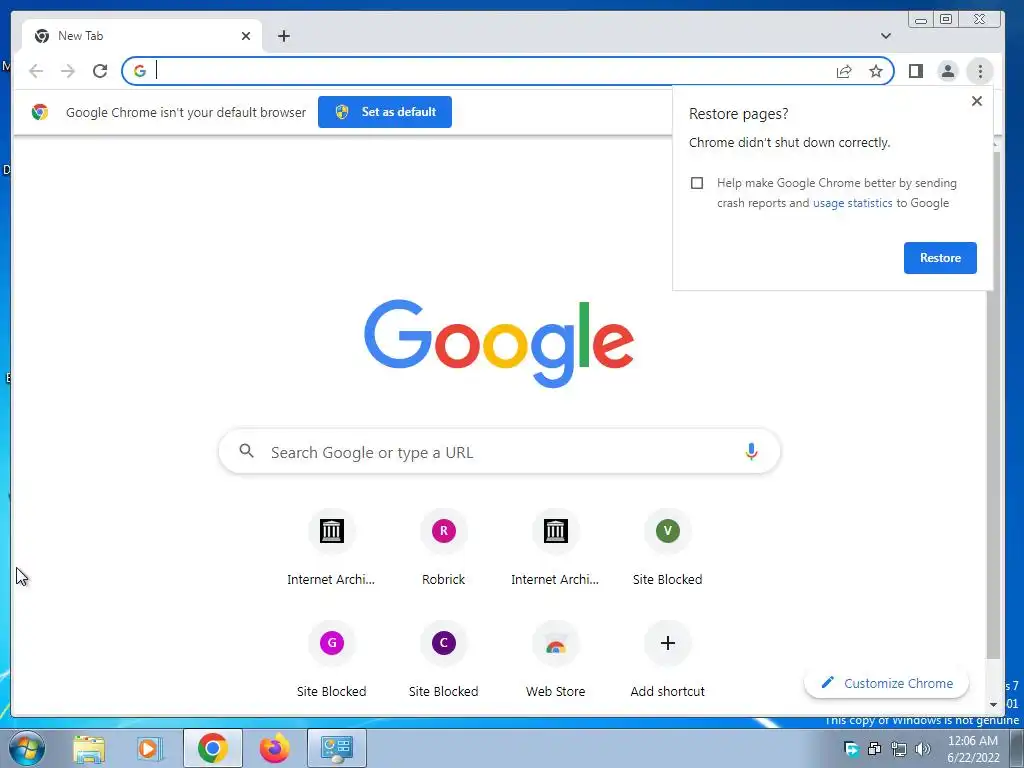Open the Windows Start menu
Image resolution: width=1024 pixels, height=768 pixels.
27,748
